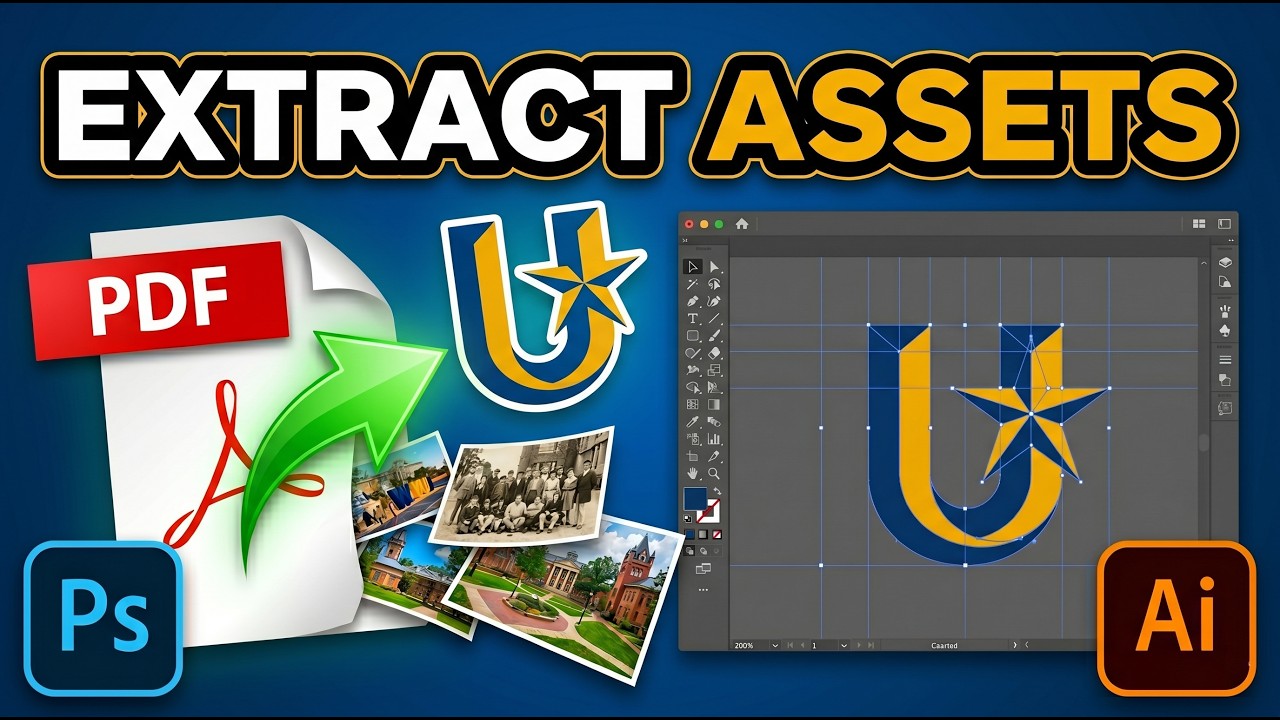Pick the Eraser tool
Image resolution: width=1280 pixels, height=720 pixels.
coord(714,353)
